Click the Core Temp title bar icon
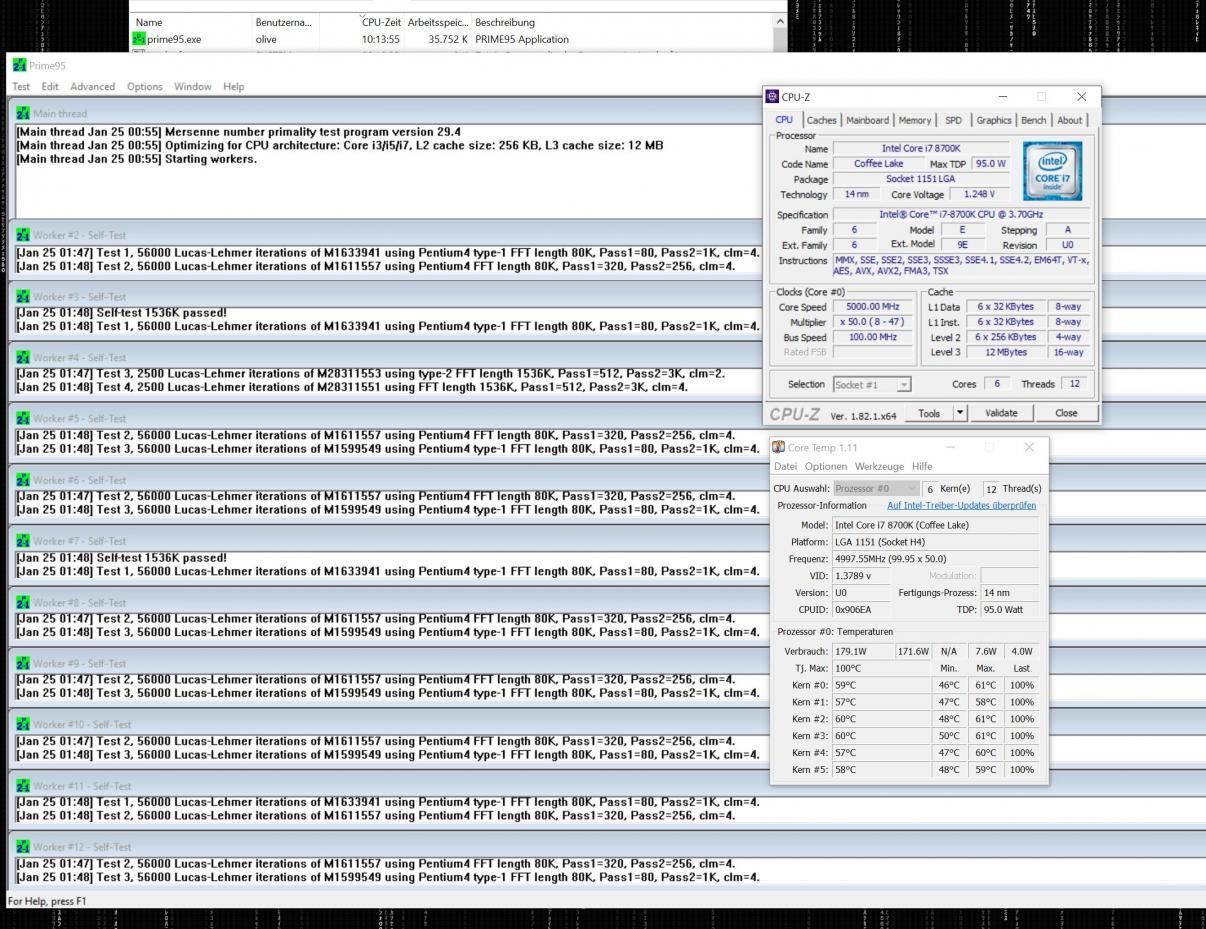The height and width of the screenshot is (929, 1206). click(x=779, y=447)
